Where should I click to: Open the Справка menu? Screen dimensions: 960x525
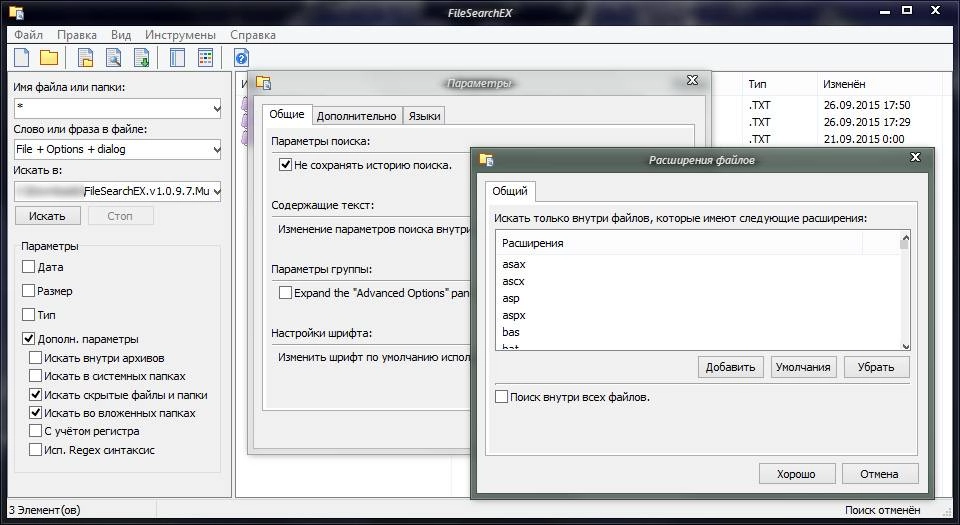(253, 35)
